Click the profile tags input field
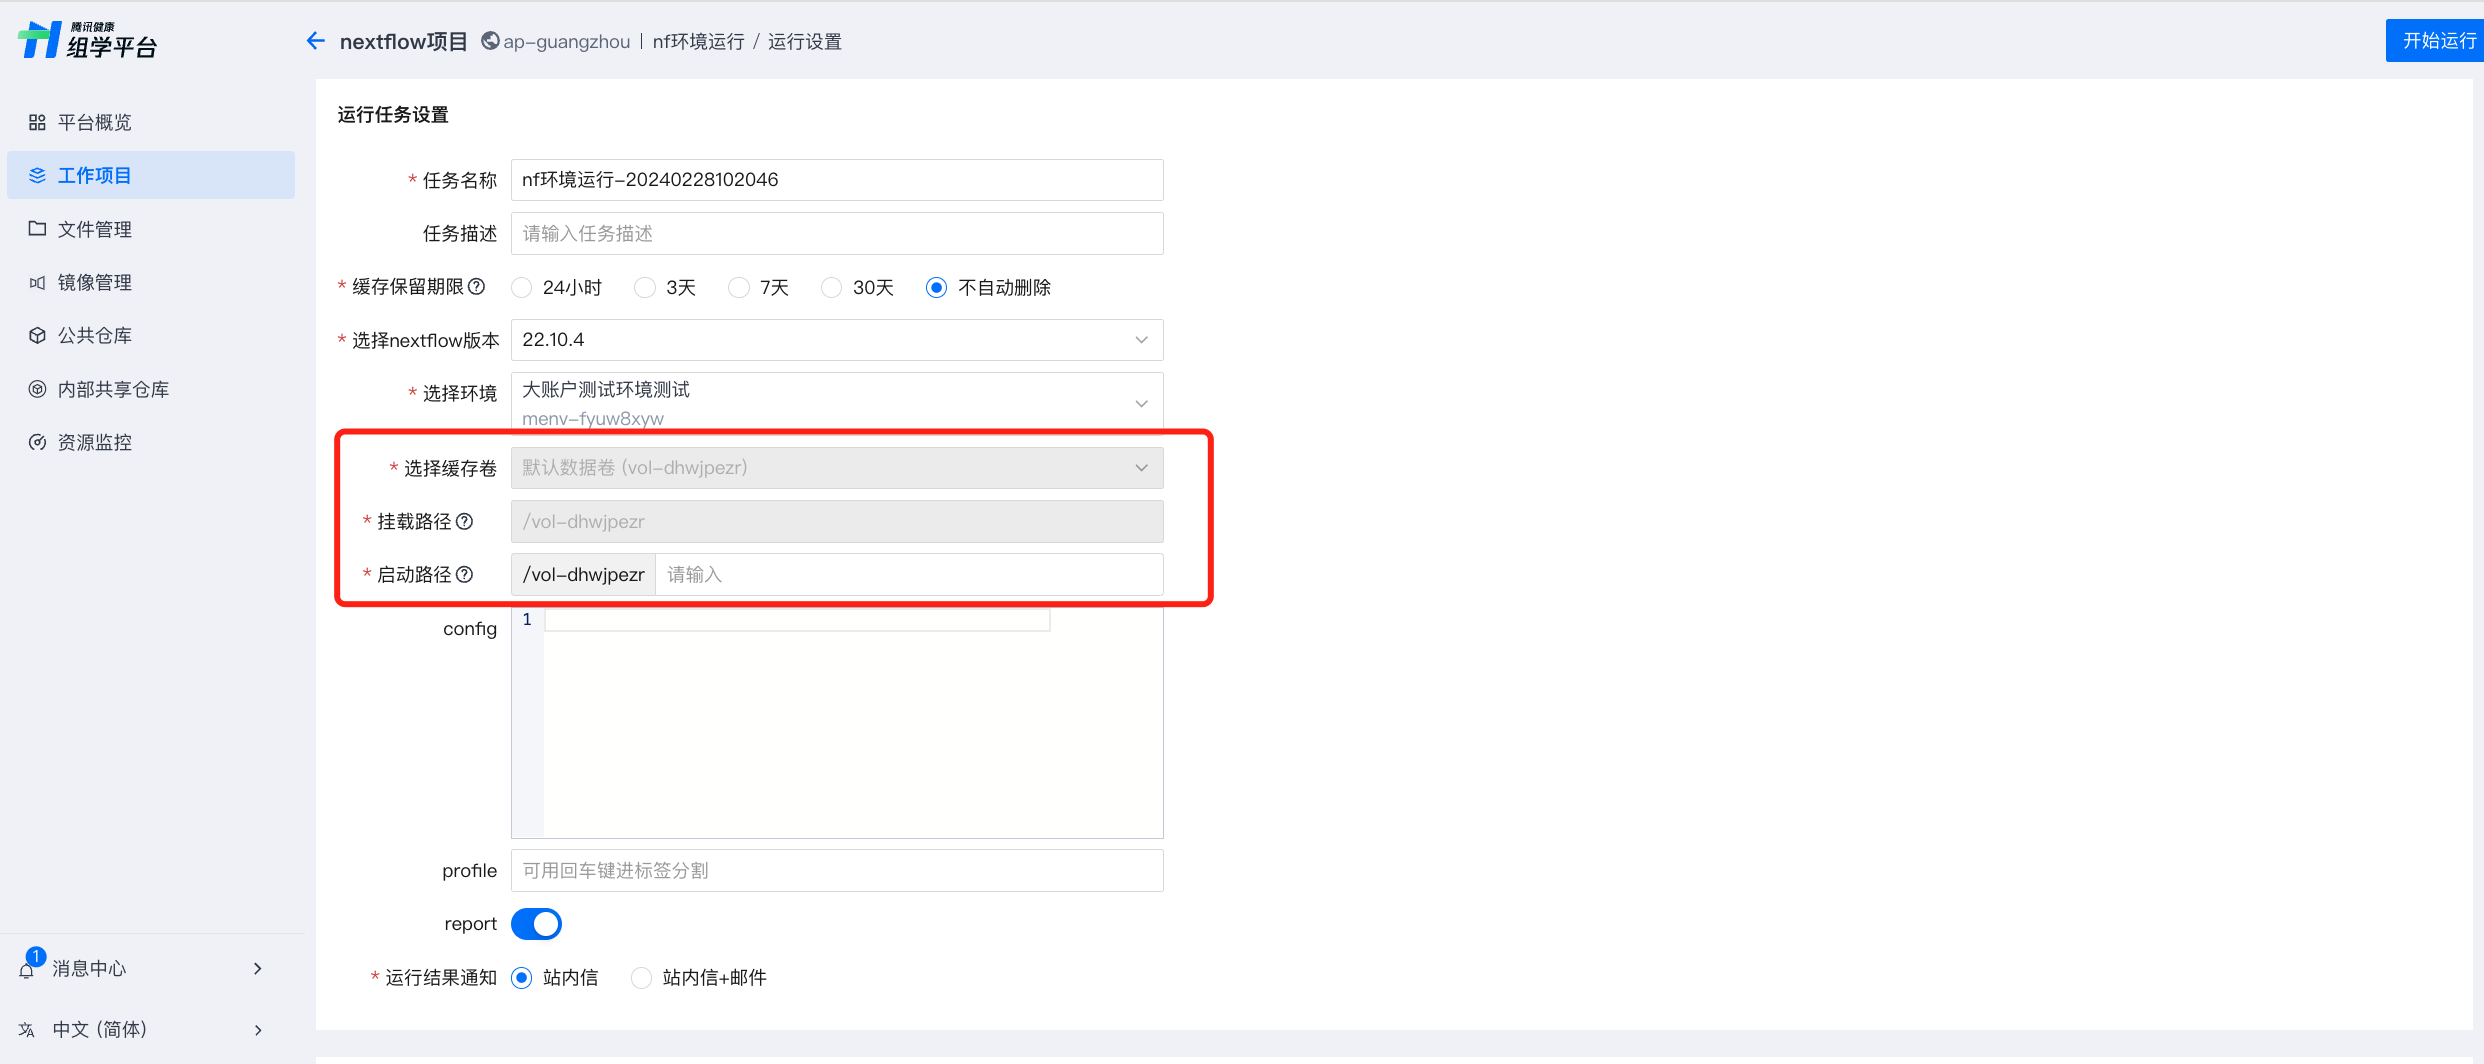Viewport: 2484px width, 1064px height. [x=837, y=870]
